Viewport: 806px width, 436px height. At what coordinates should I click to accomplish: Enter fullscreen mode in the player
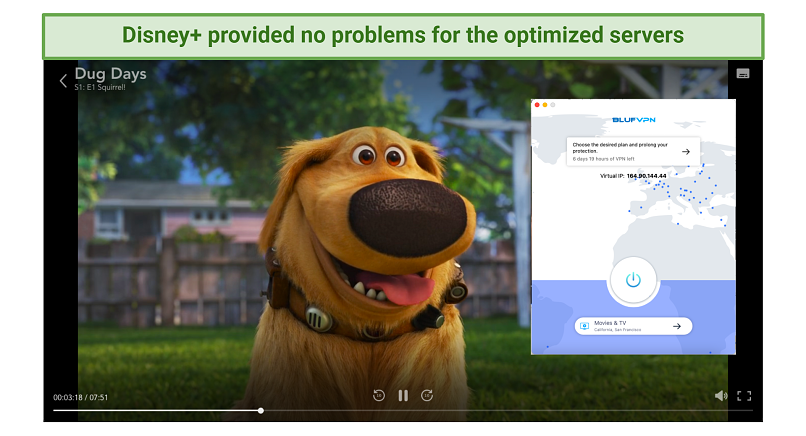[744, 395]
